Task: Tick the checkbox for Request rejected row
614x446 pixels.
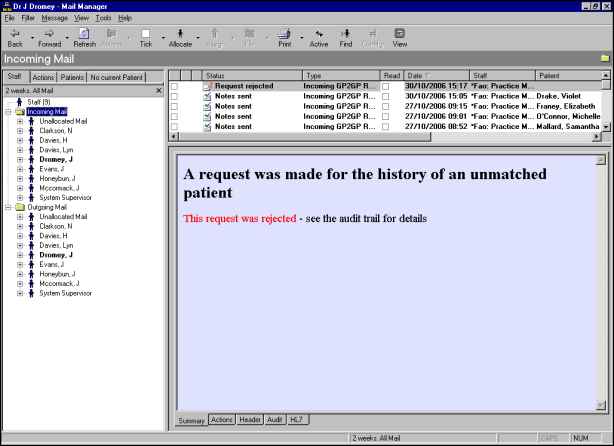Action: coord(174,87)
